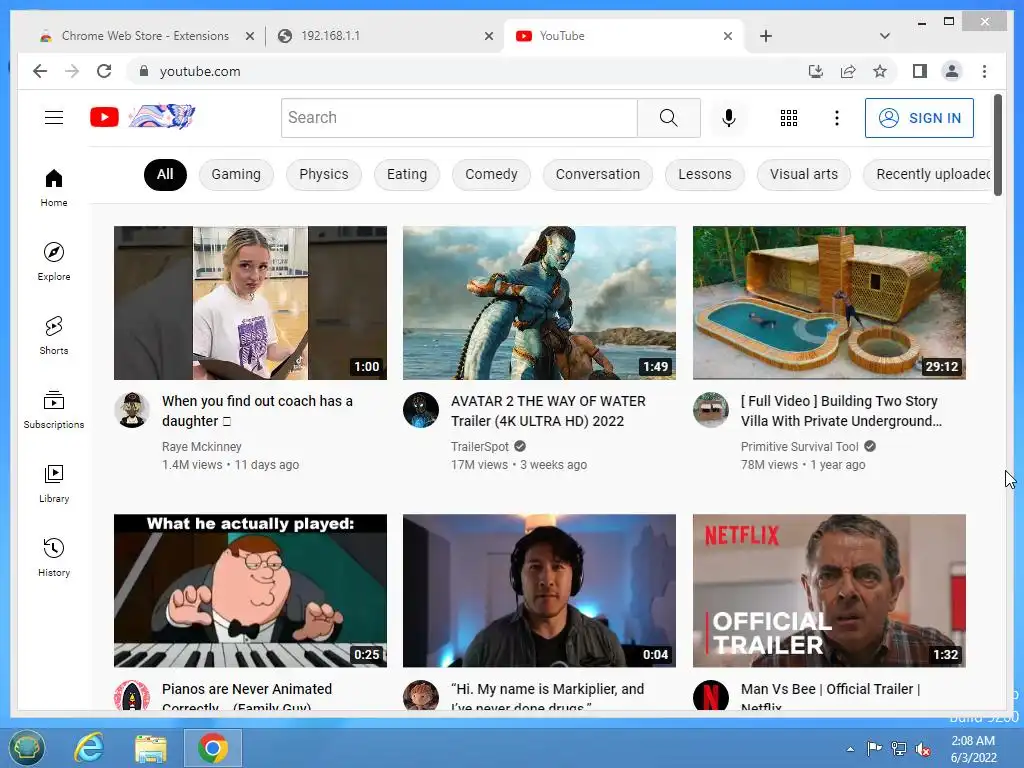
Task: Open the YouTube apps grid
Action: tap(789, 118)
